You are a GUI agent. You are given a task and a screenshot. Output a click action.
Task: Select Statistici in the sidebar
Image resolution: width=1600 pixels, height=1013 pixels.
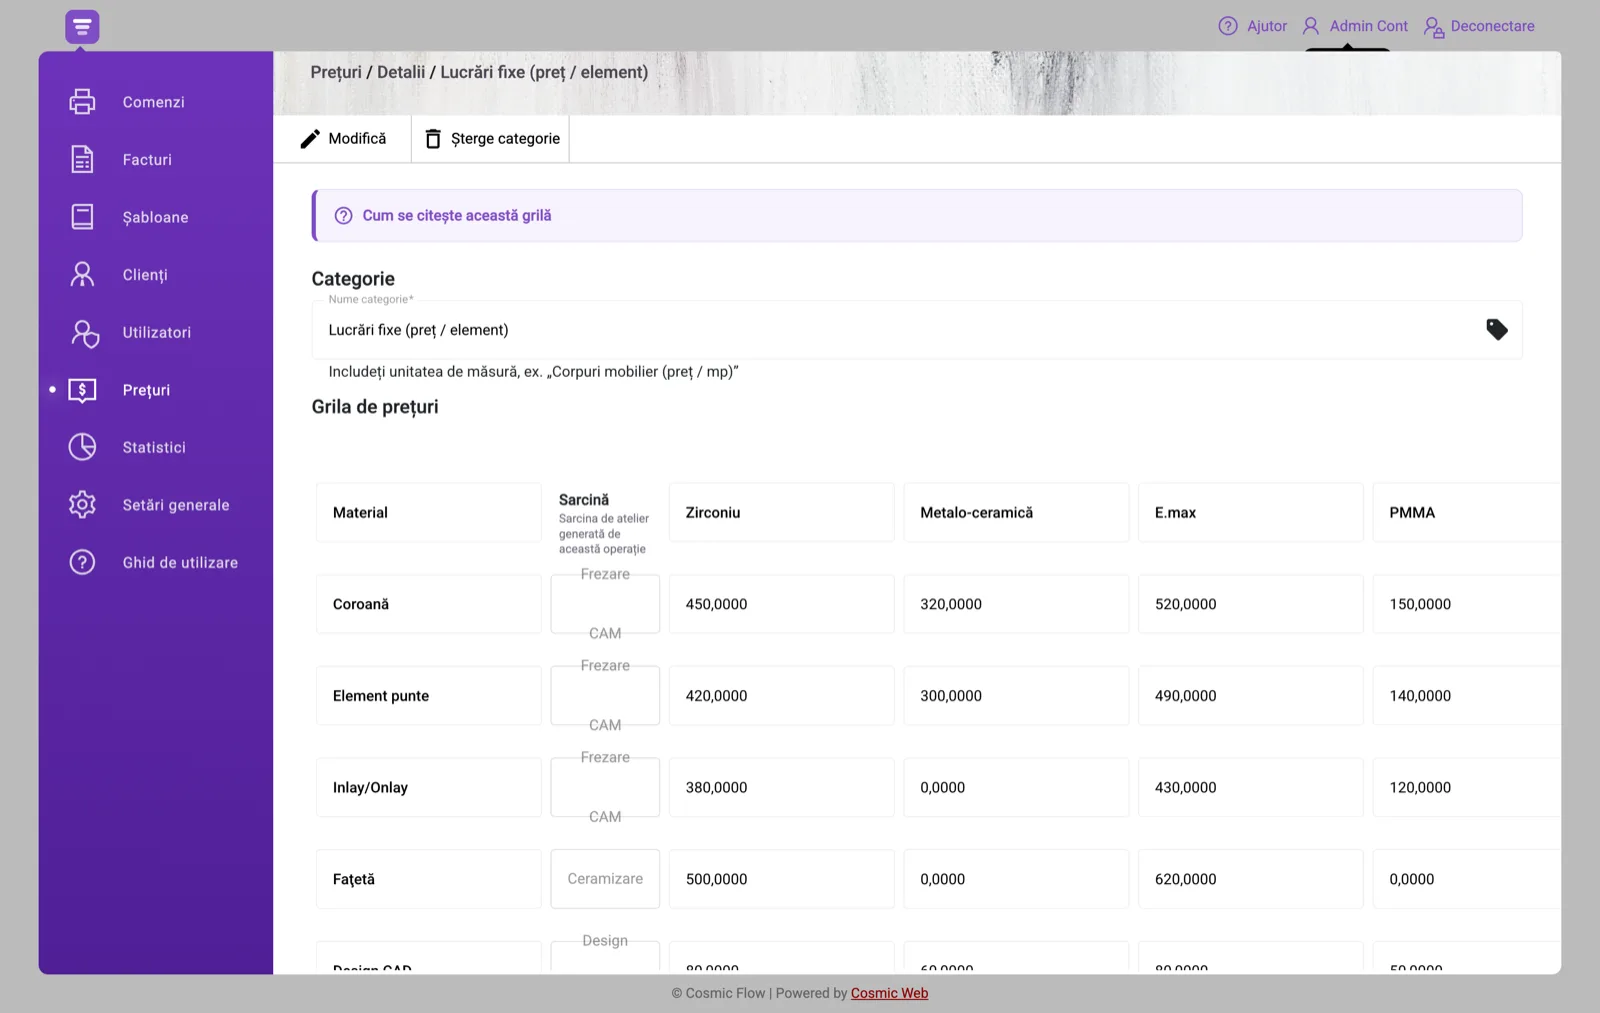[x=156, y=448]
